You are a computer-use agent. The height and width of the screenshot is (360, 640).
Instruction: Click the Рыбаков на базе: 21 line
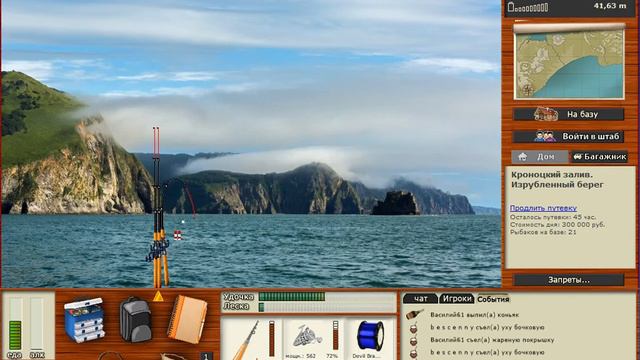pos(543,232)
